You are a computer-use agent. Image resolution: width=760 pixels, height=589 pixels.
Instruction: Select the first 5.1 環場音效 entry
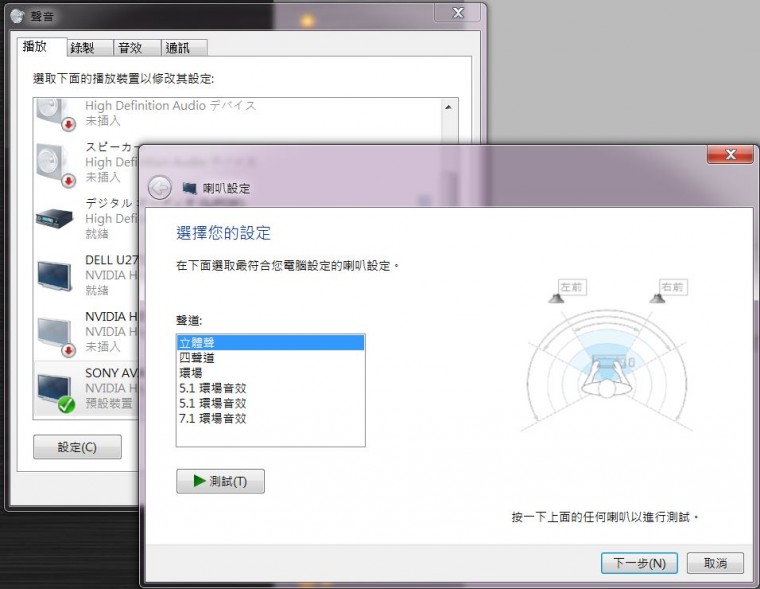pyautogui.click(x=270, y=388)
